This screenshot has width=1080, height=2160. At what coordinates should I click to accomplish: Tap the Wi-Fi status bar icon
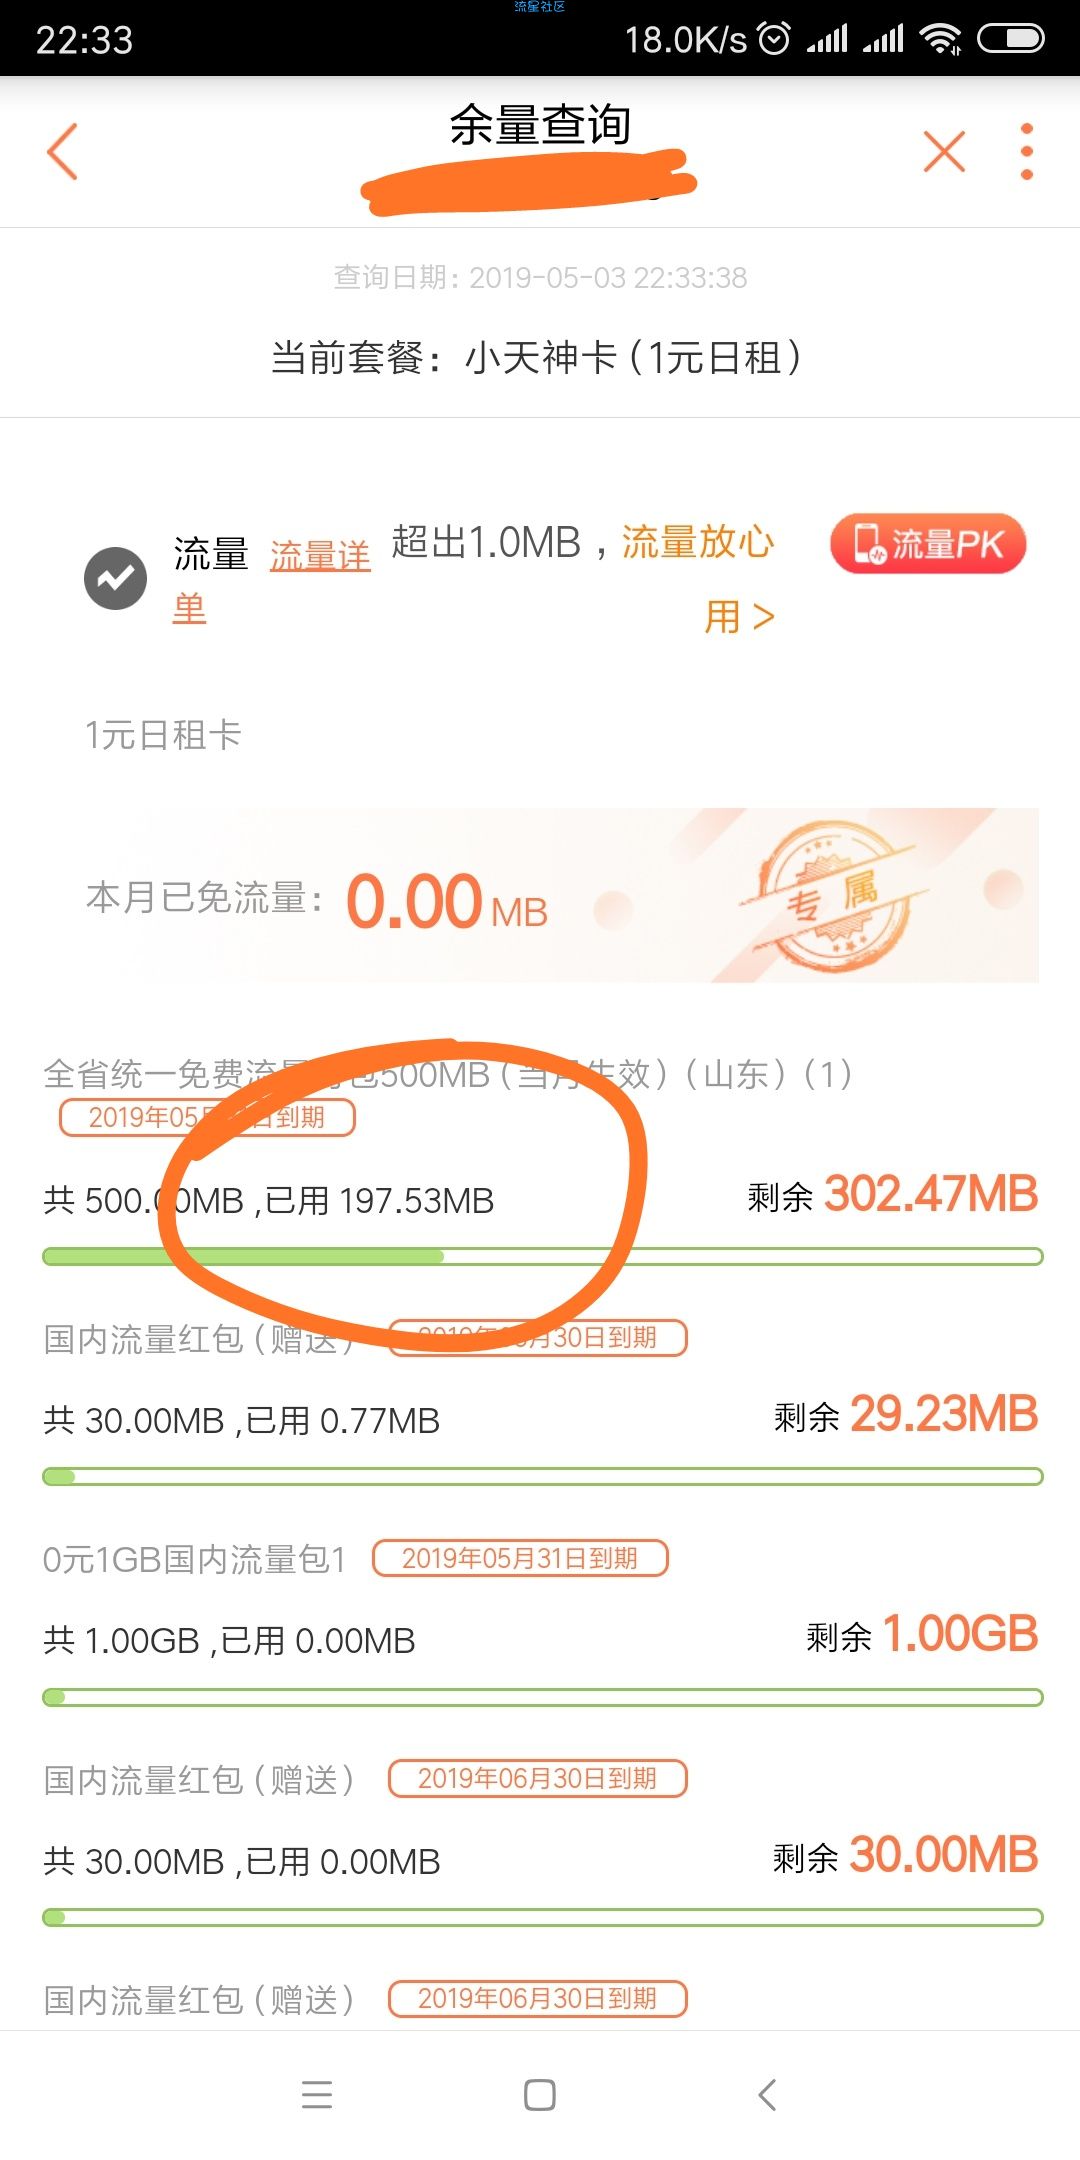[x=940, y=39]
